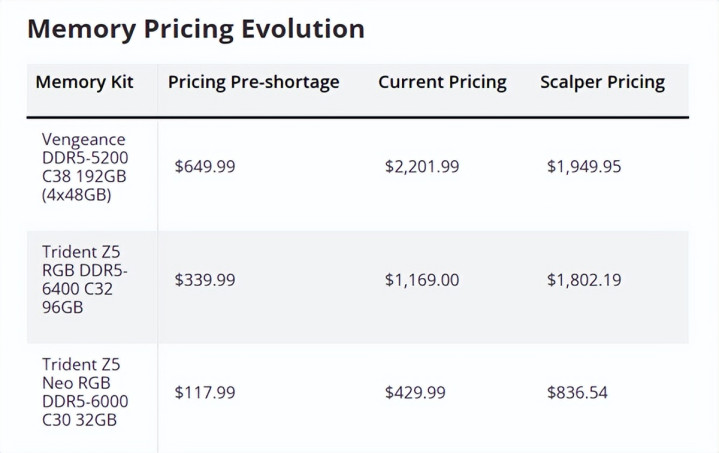Image resolution: width=719 pixels, height=453 pixels.
Task: Click the Trident Z5 RGB DDR5-6400 kit name
Action: pyautogui.click(x=85, y=279)
